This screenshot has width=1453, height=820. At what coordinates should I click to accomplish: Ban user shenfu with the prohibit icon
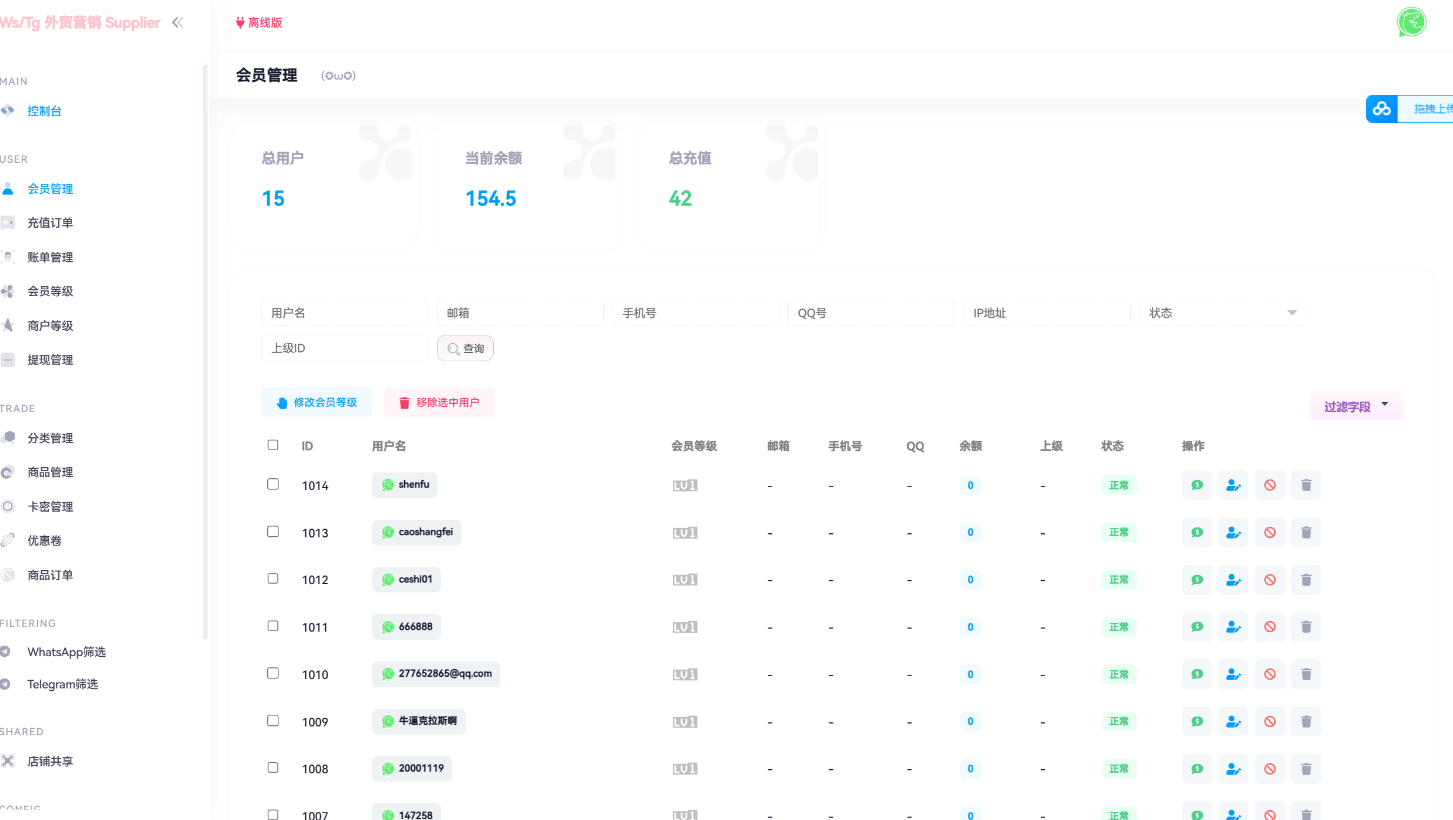[1270, 485]
